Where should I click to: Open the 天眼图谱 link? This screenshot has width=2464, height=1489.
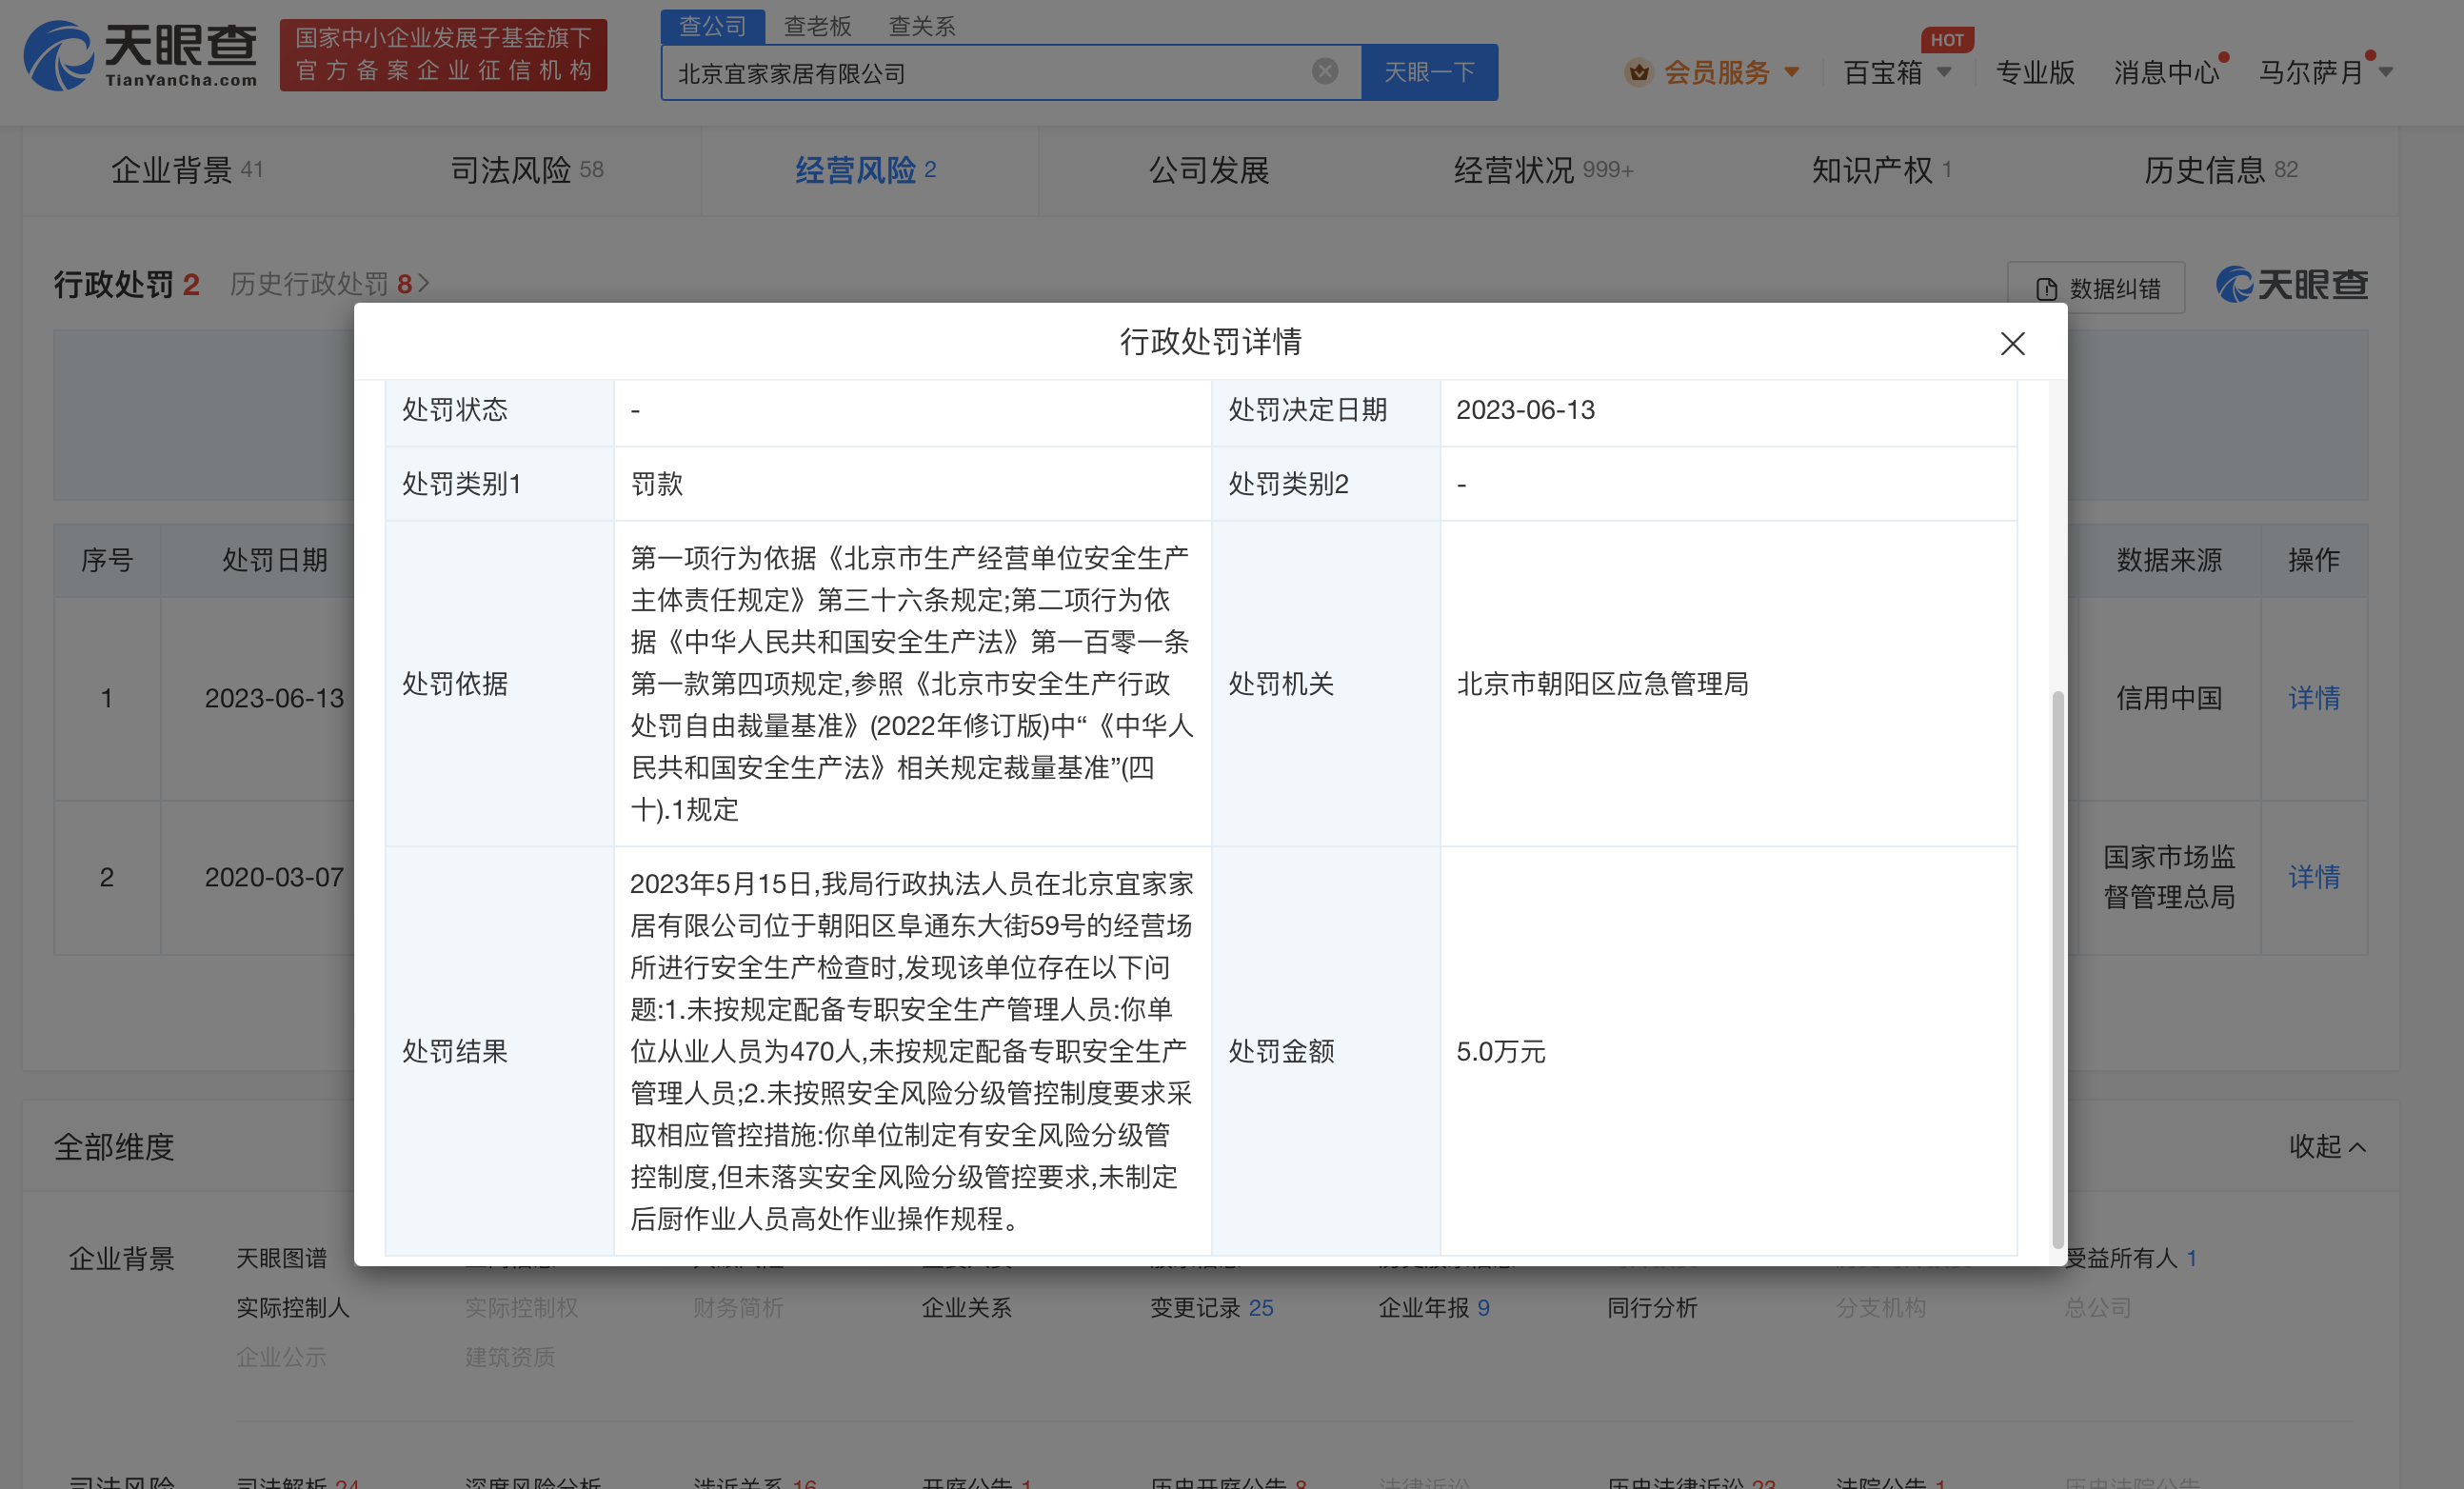281,1258
